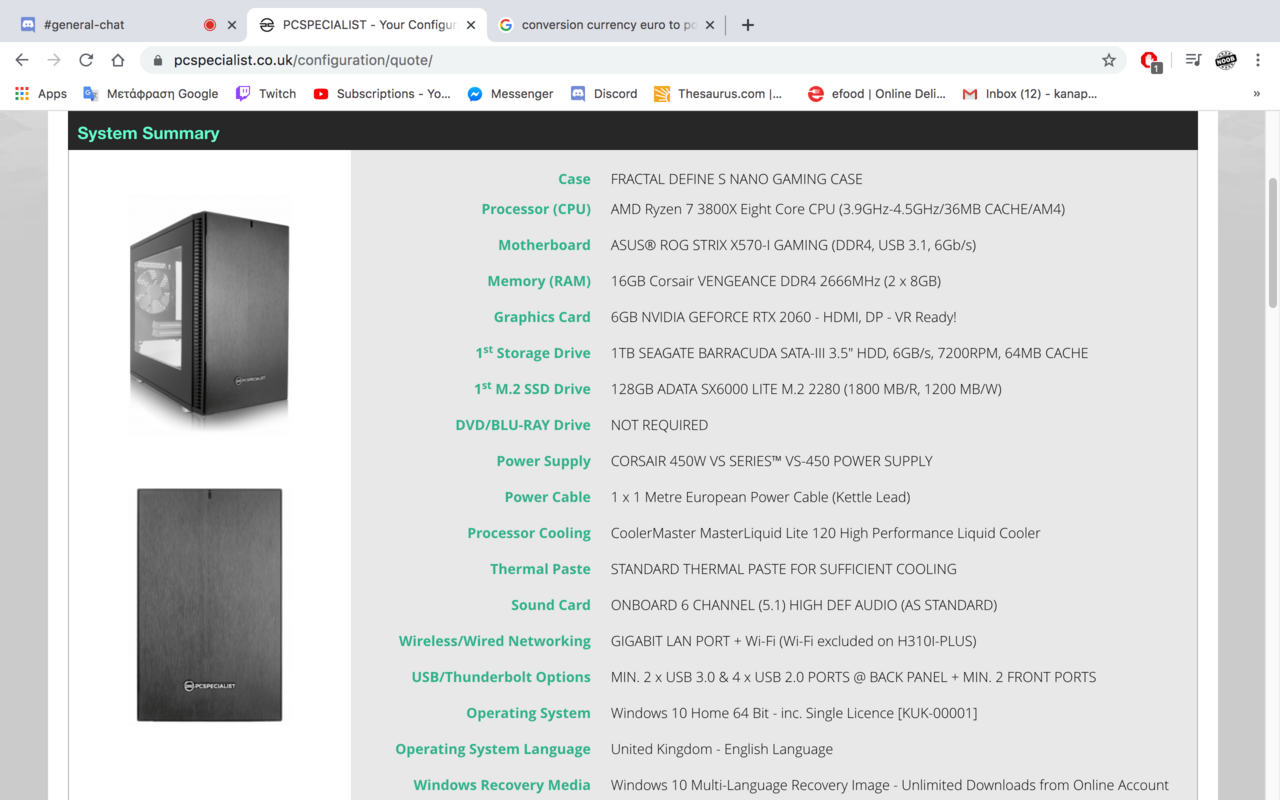Click the FRACTAL DEFINE S NANO GAMING CASE text
This screenshot has height=800, width=1280.
pos(736,179)
